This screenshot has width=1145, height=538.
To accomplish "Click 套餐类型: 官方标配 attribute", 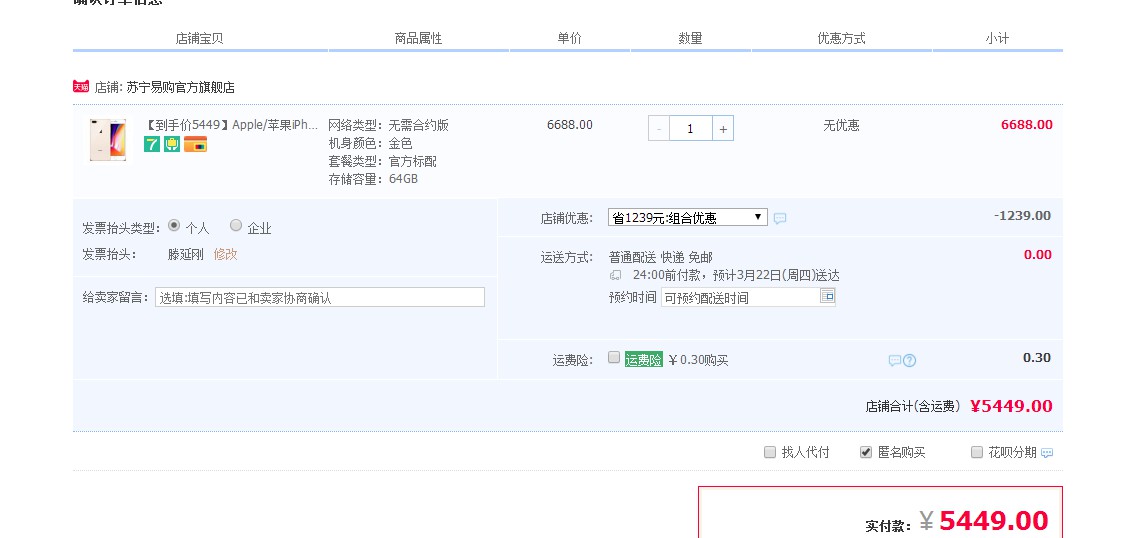I will (x=383, y=161).
